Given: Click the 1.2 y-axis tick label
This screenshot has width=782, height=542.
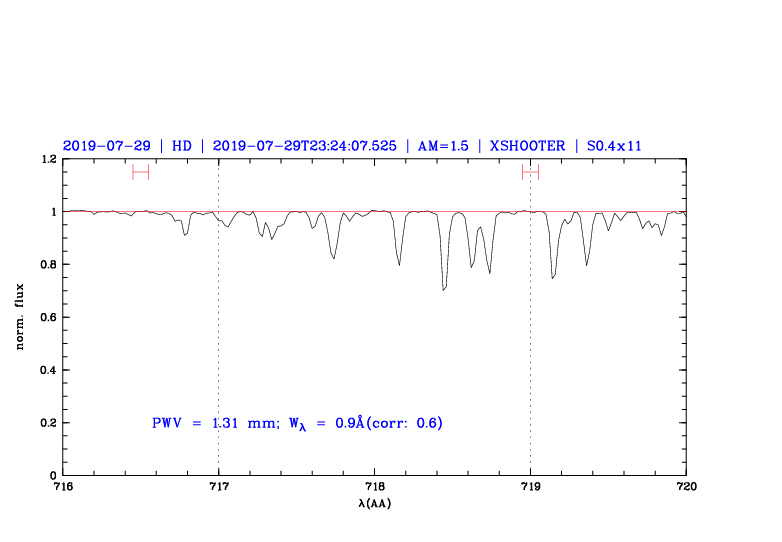Looking at the screenshot, I should (x=47, y=160).
